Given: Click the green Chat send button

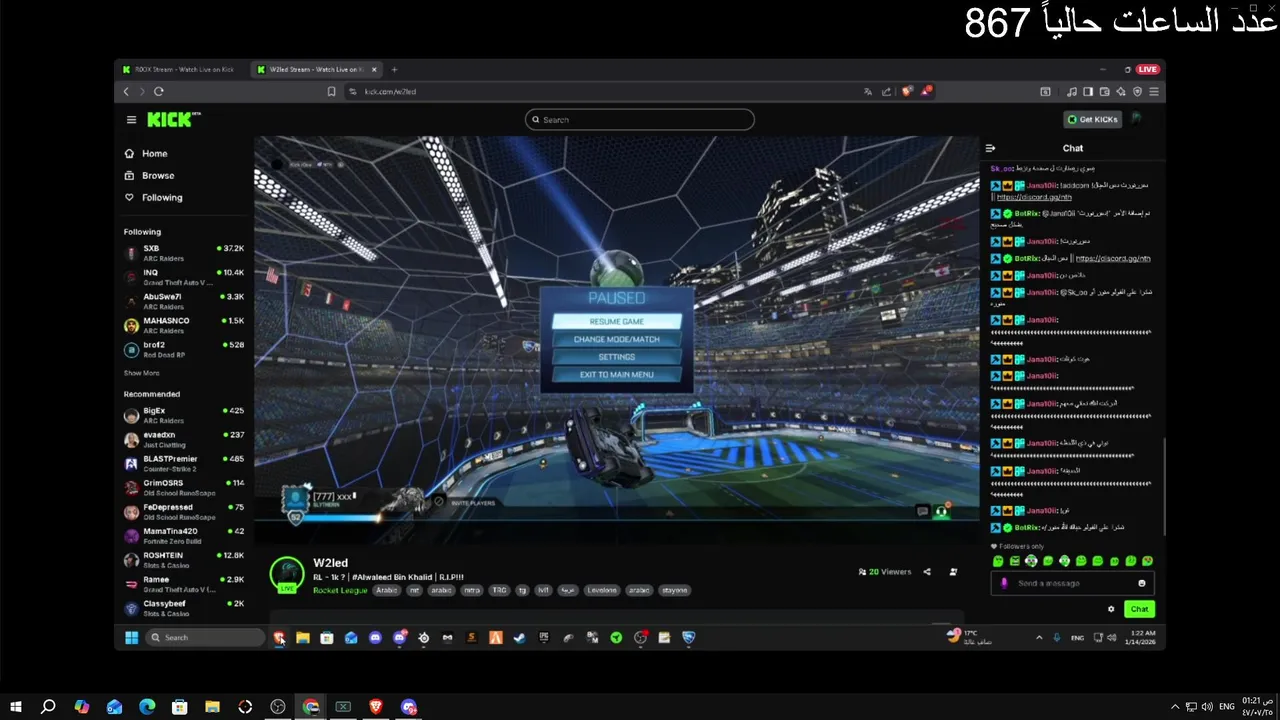Looking at the screenshot, I should [1139, 609].
